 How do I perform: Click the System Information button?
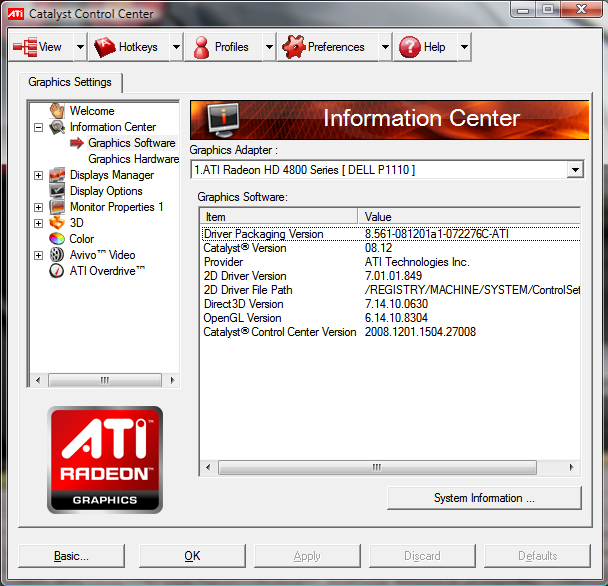point(484,498)
